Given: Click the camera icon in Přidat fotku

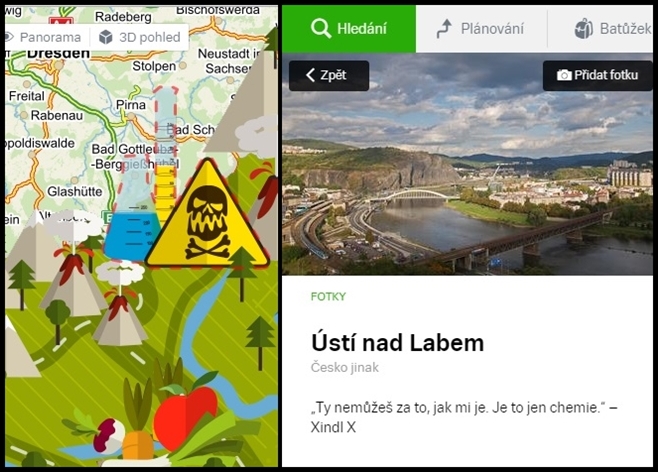Looking at the screenshot, I should tap(564, 75).
